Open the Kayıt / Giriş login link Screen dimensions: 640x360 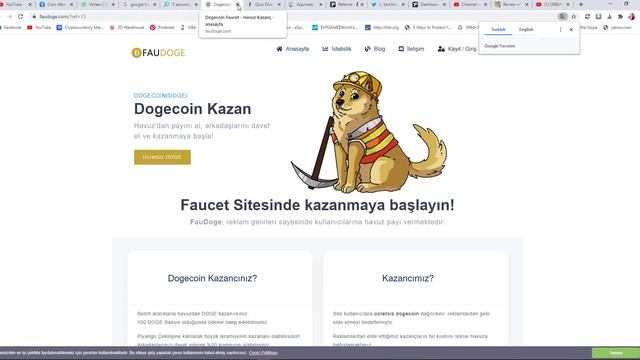pyautogui.click(x=457, y=49)
